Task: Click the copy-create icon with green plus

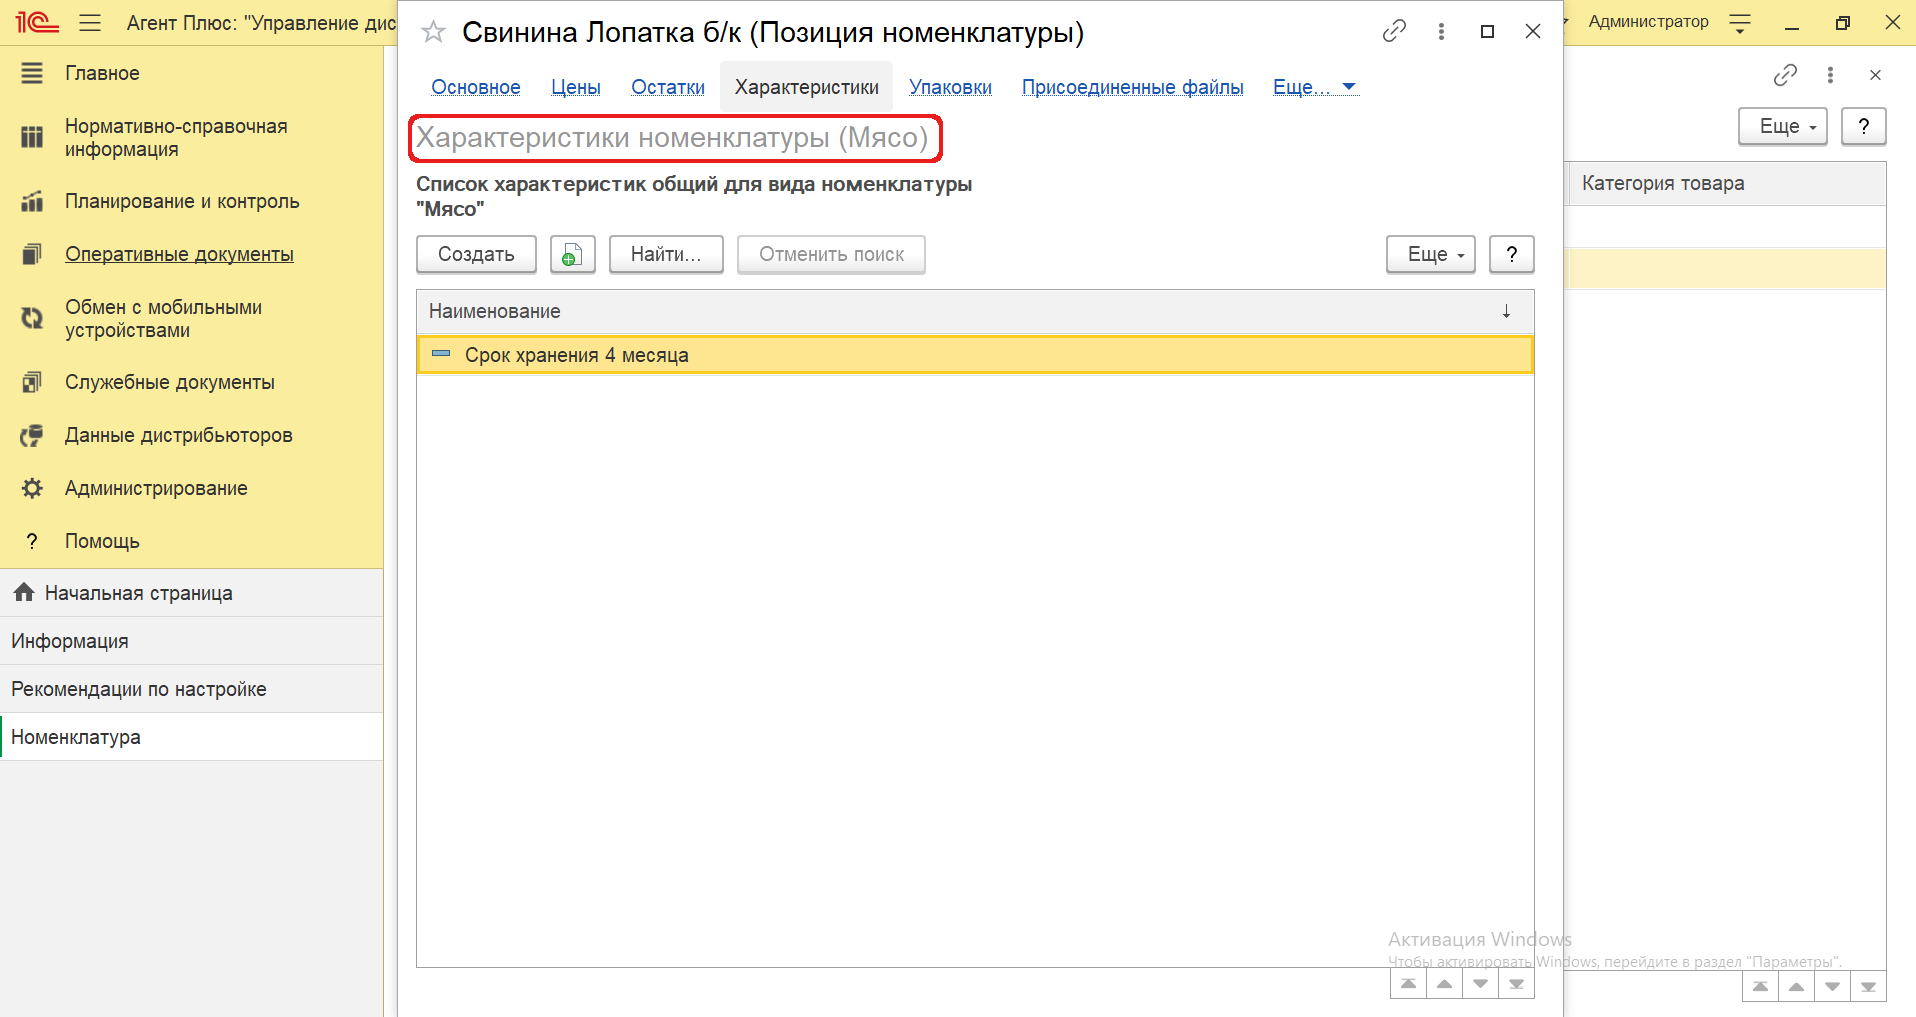Action: [x=572, y=255]
